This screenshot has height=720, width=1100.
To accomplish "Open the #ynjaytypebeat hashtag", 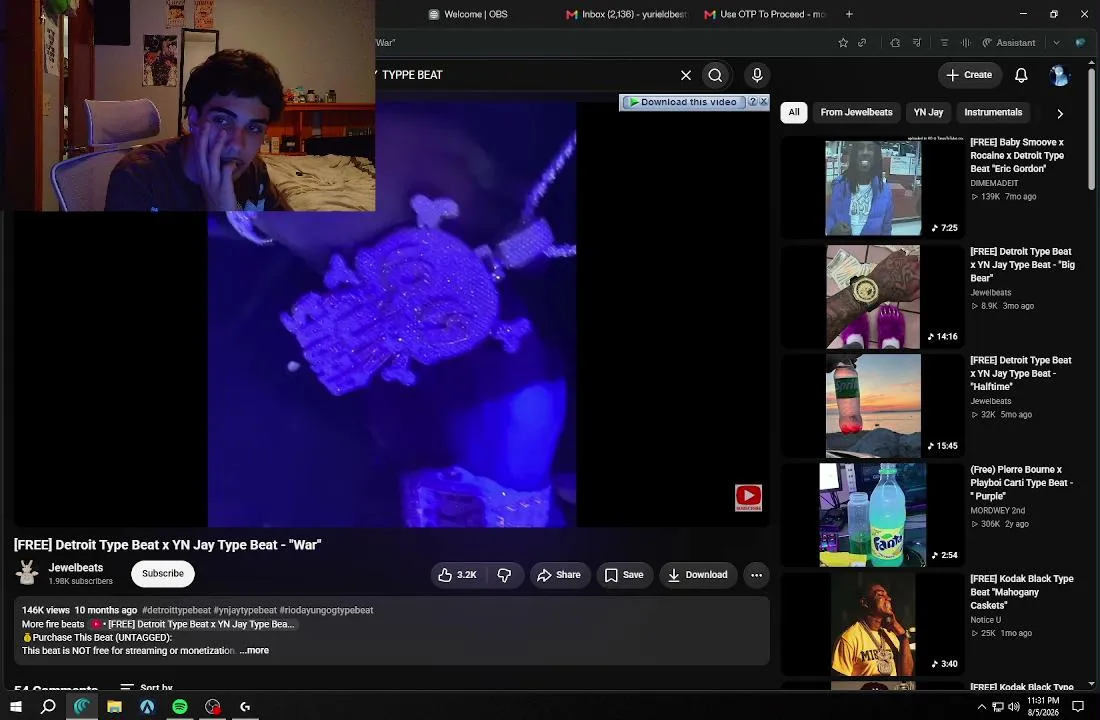I will (245, 611).
